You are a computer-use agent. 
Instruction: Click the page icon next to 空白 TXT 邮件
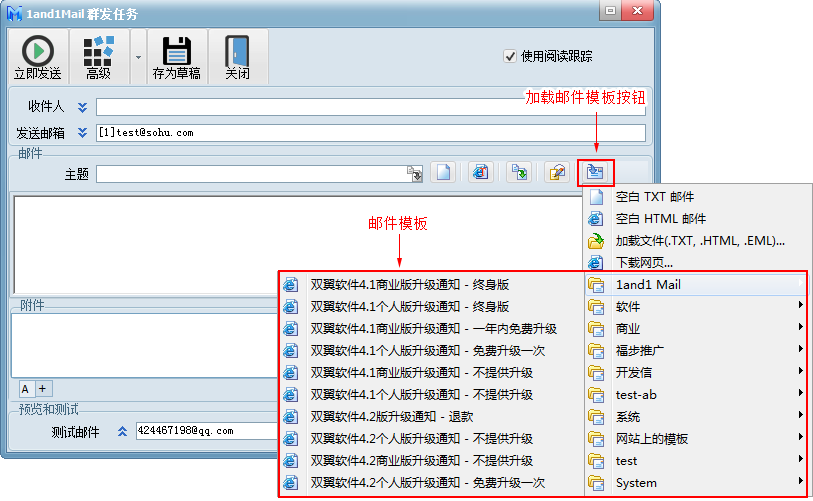[x=596, y=197]
